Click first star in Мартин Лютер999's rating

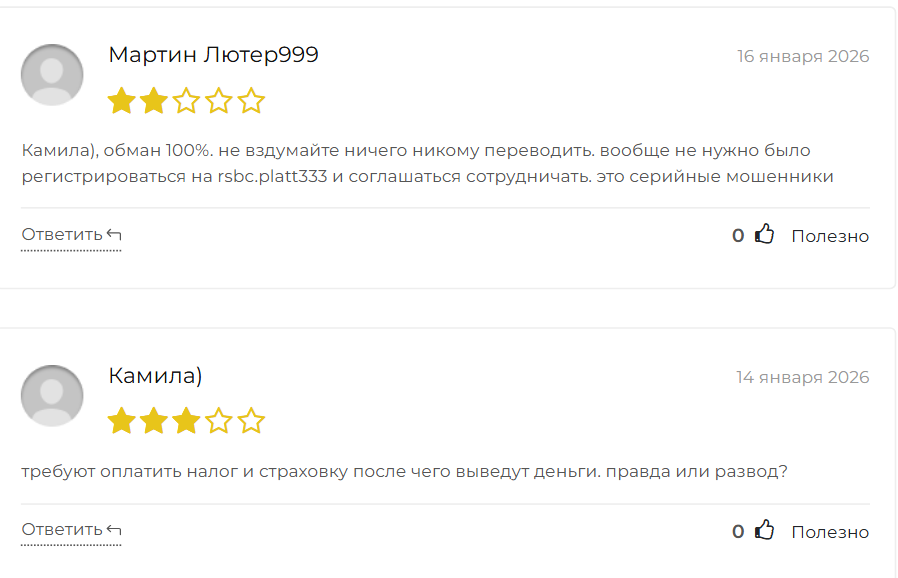pyautogui.click(x=122, y=101)
